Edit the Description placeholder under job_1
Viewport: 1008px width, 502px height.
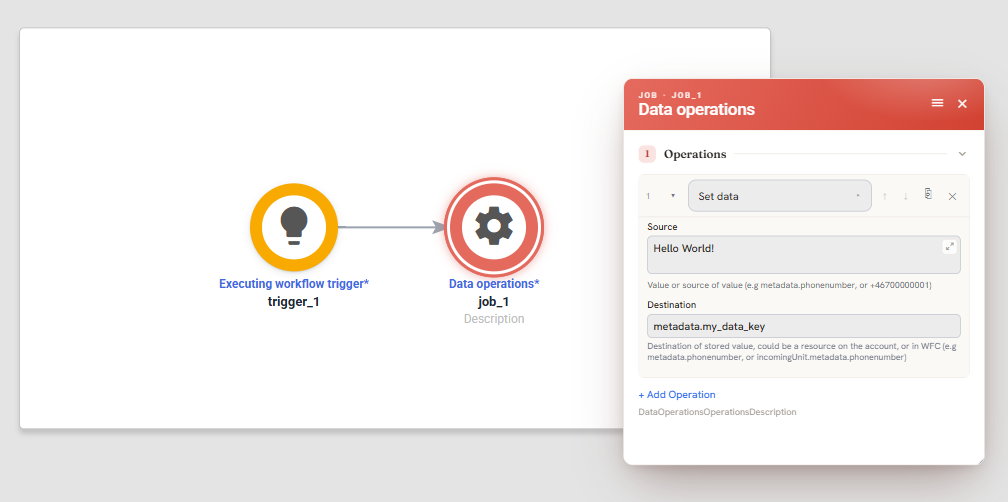pyautogui.click(x=494, y=319)
